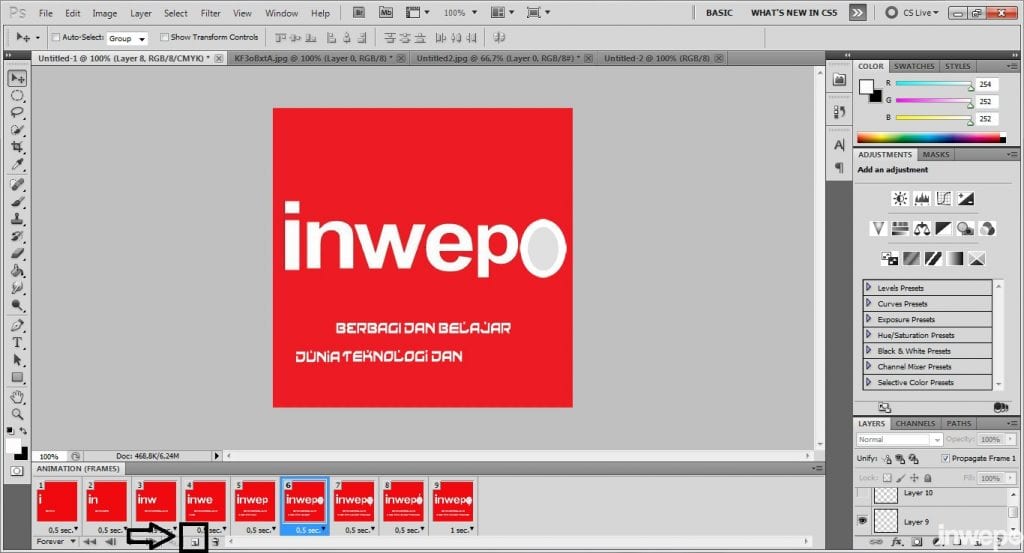1024x553 pixels.
Task: Toggle Show Transform Controls checkbox
Action: point(164,37)
